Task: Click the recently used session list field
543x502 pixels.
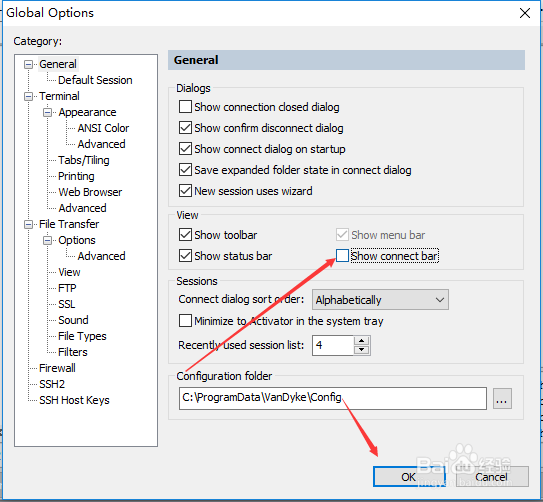Action: [x=333, y=345]
